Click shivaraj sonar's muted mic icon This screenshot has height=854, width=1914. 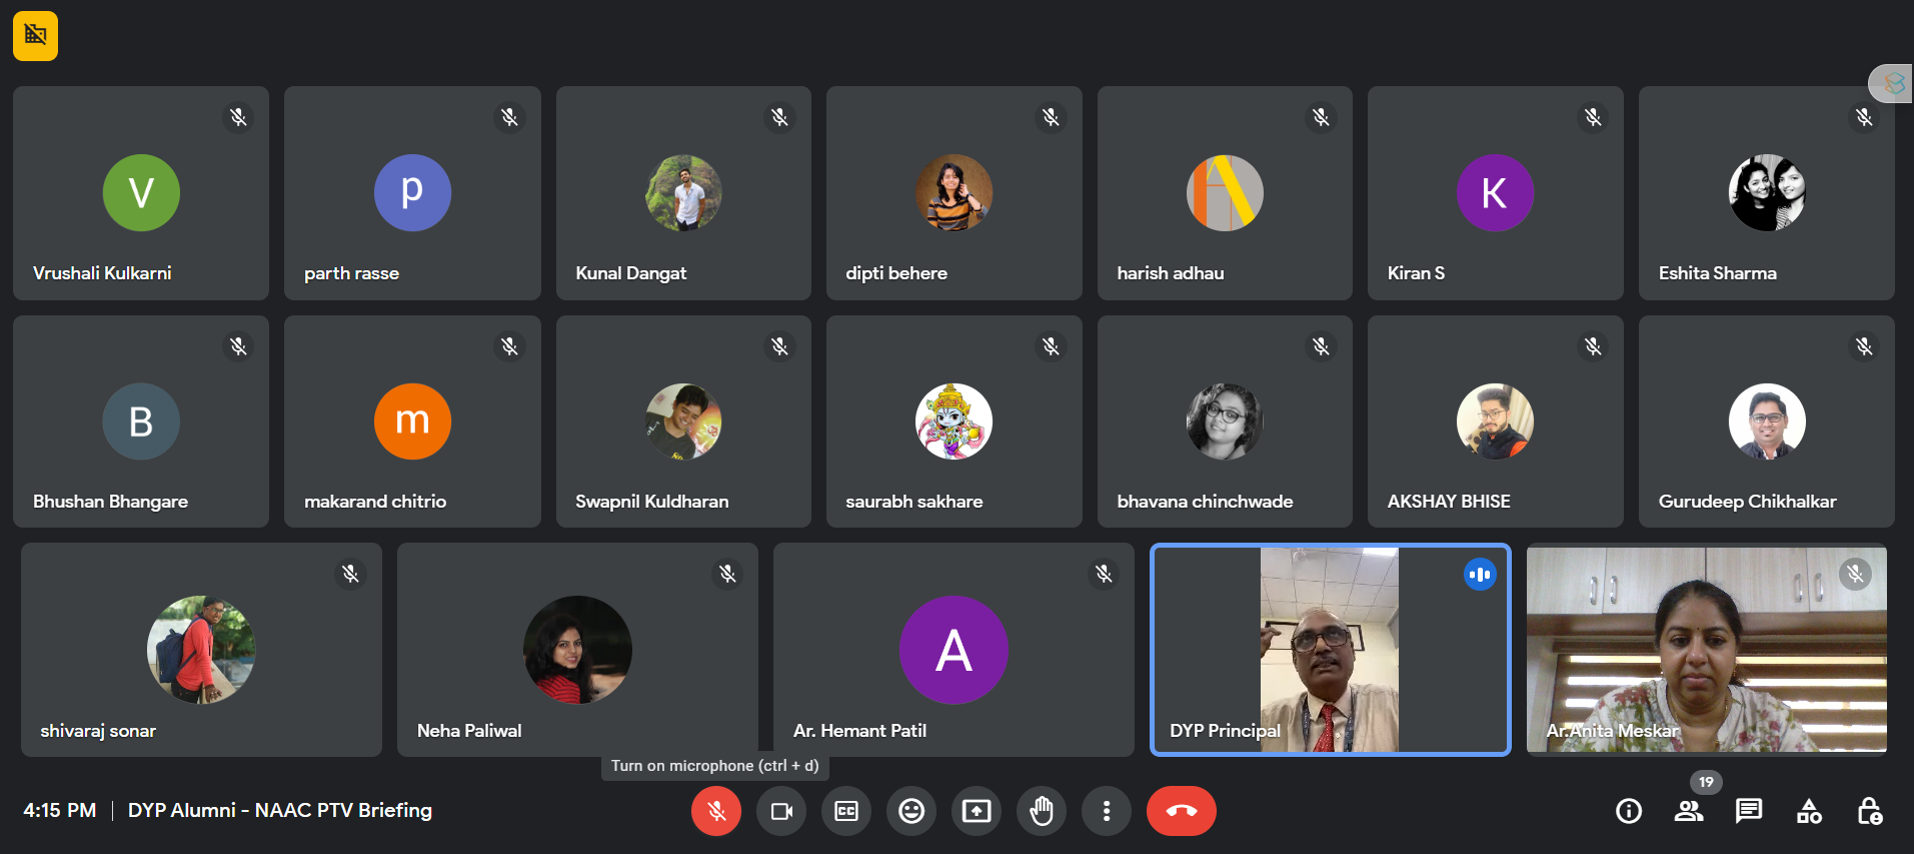(351, 574)
